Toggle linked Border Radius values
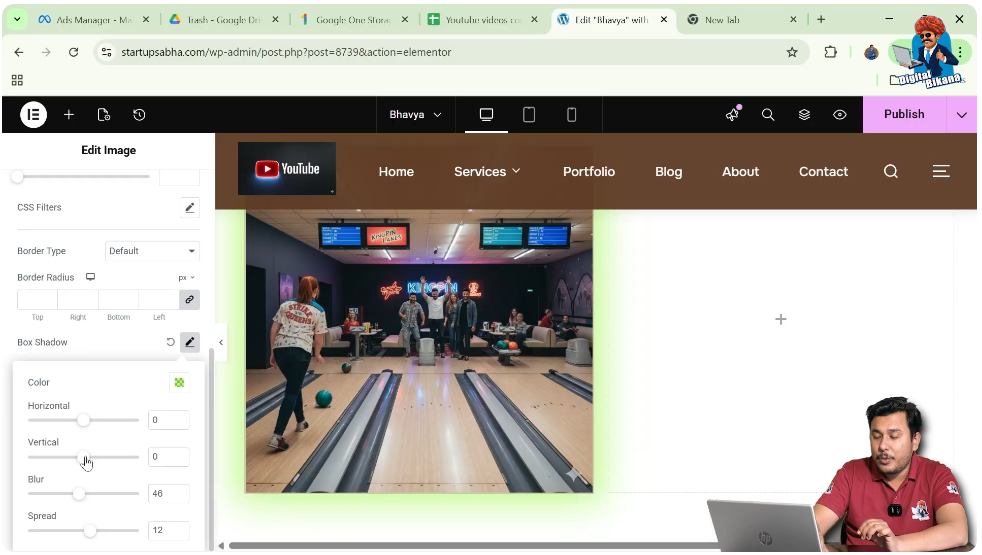982x555 pixels. [x=189, y=299]
